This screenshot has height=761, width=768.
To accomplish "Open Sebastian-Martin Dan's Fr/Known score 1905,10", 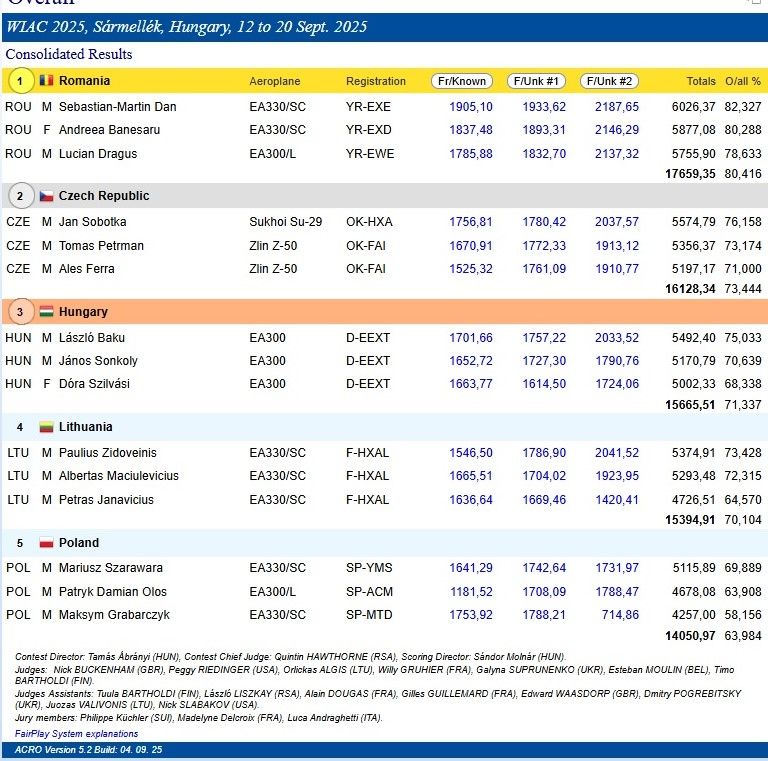I will (471, 107).
